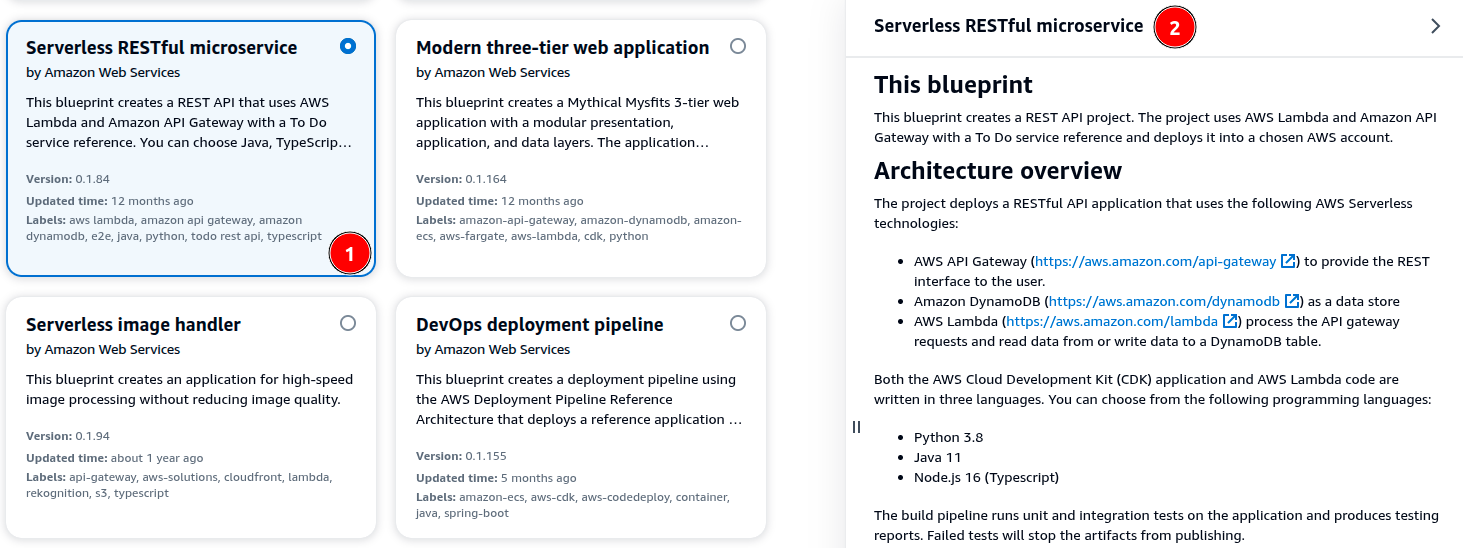Click Version: 0.1.155 text
Screen dimensions: 1463x548
[x=461, y=456]
